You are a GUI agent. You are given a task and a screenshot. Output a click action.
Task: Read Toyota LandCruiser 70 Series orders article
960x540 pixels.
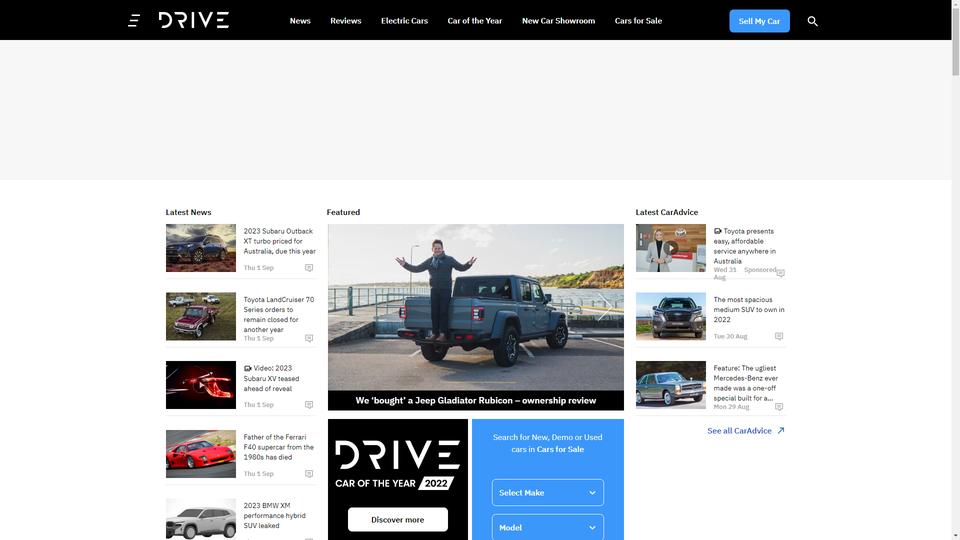click(279, 315)
